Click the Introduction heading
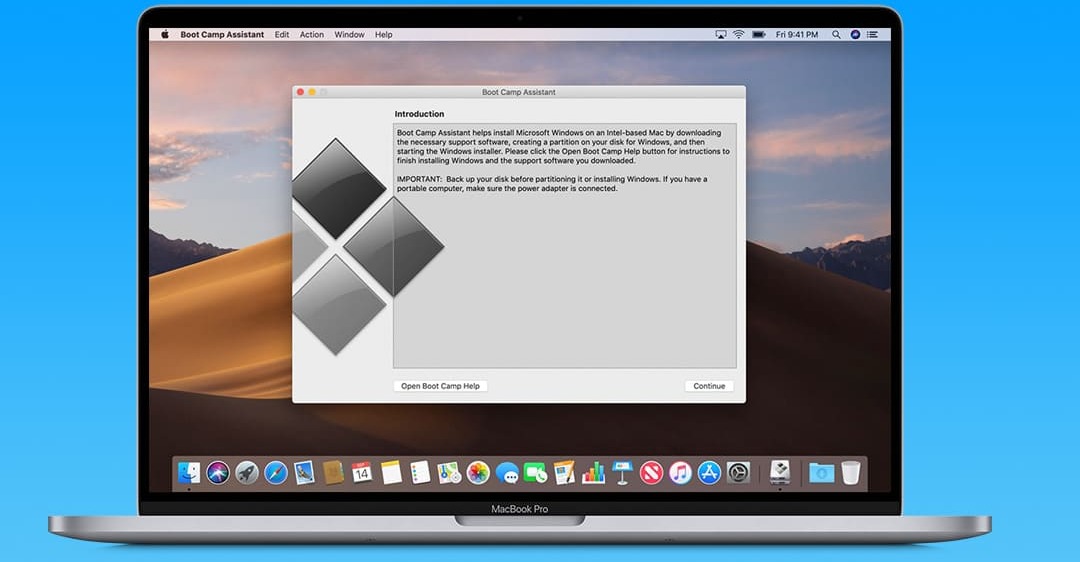The image size is (1080, 562). [419, 114]
